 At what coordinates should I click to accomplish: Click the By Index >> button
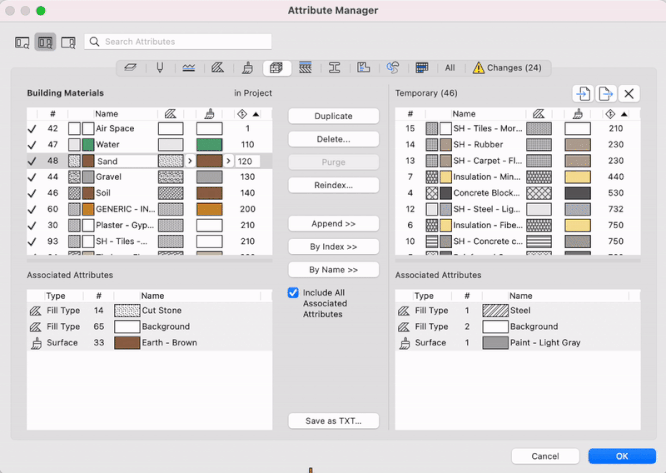coord(333,247)
